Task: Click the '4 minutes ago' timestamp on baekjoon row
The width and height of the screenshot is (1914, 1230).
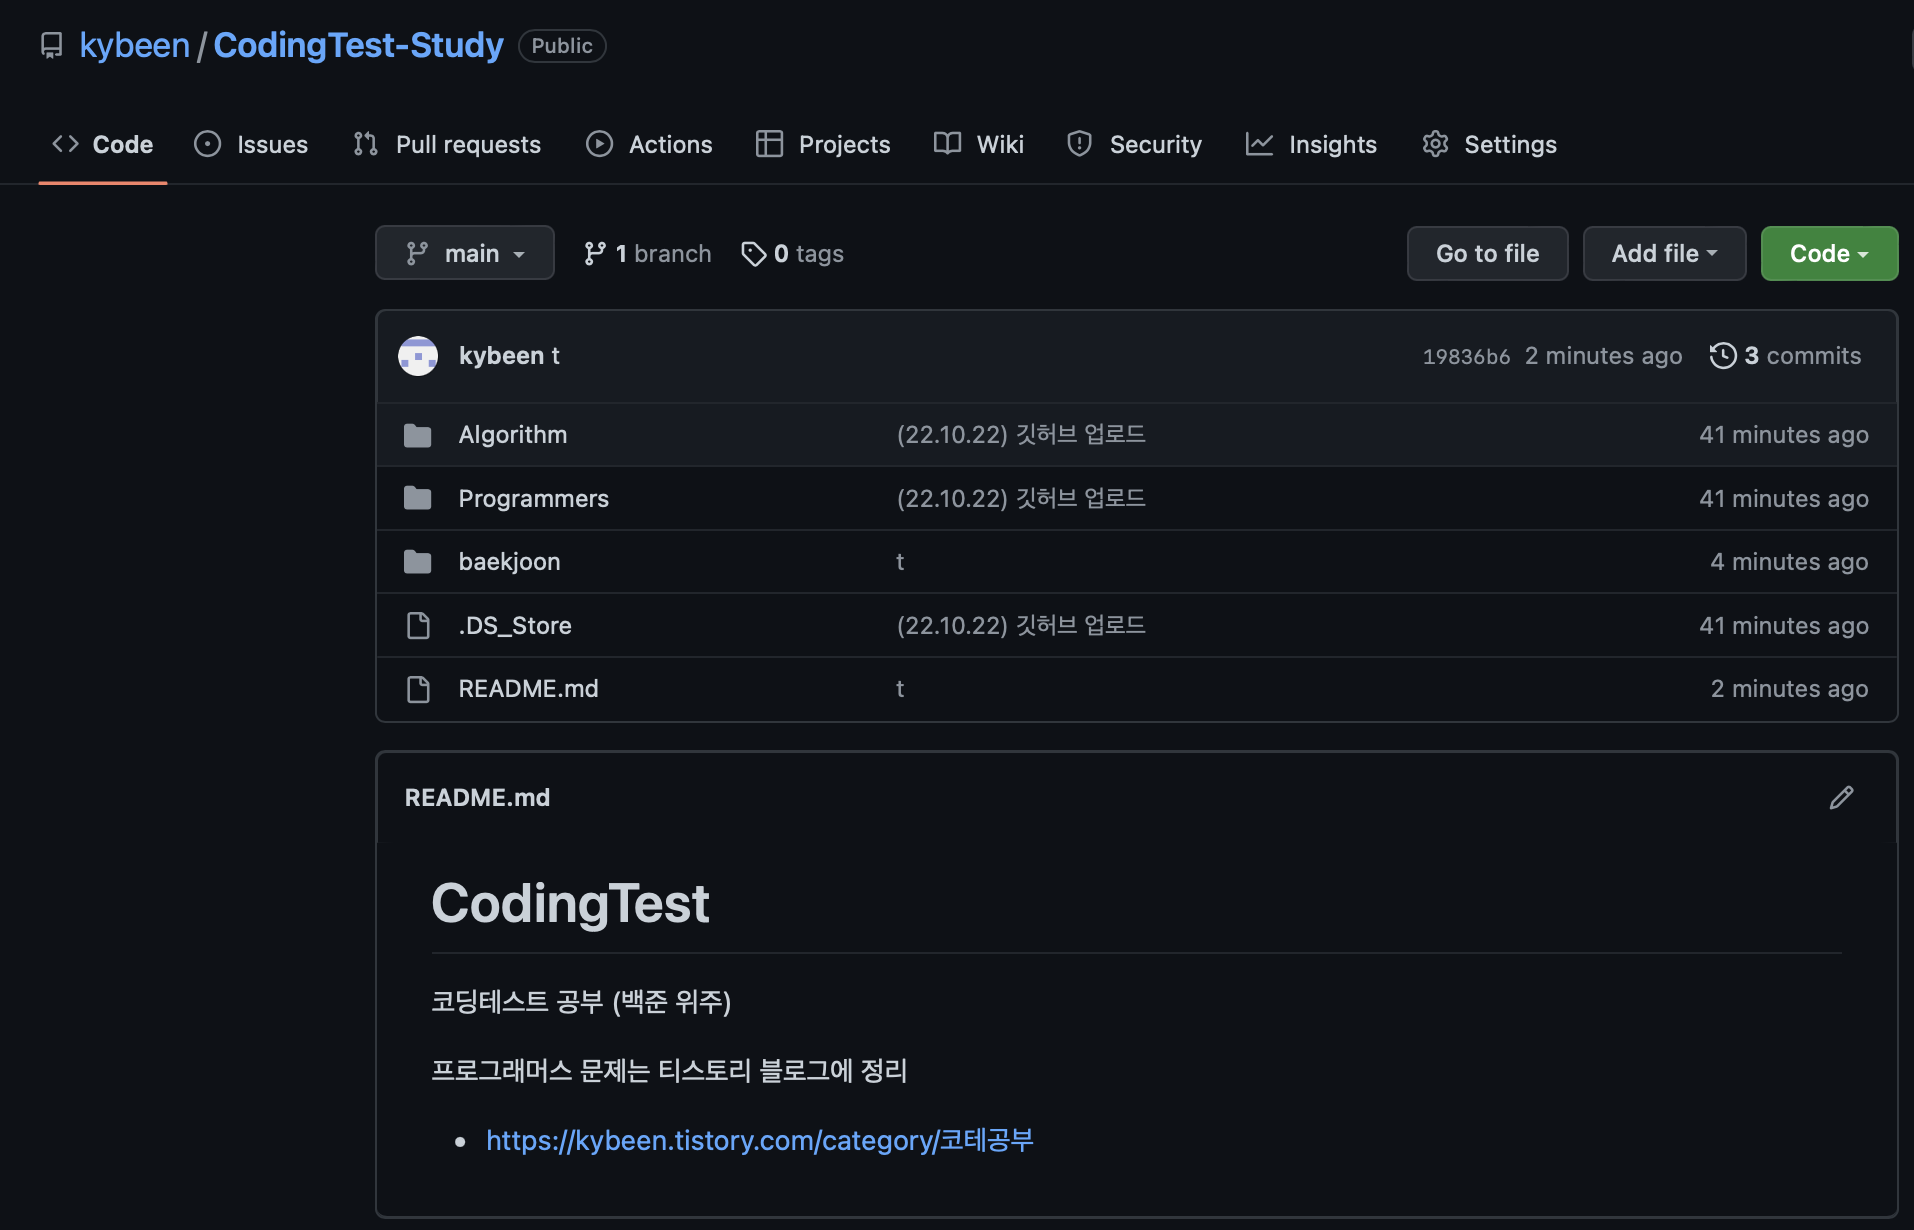Action: (x=1789, y=562)
